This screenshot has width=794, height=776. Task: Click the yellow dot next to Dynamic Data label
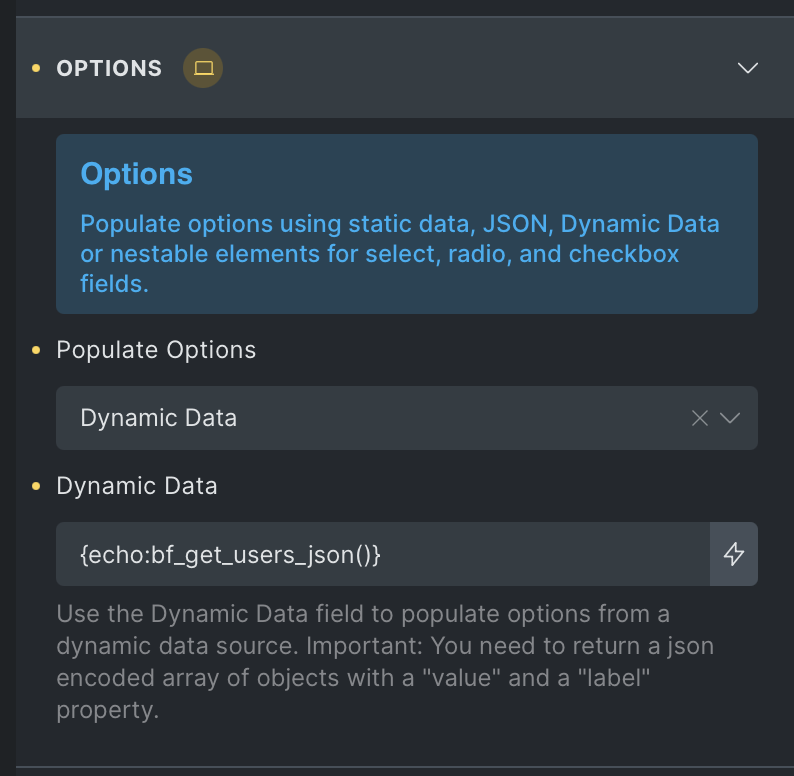(x=36, y=486)
